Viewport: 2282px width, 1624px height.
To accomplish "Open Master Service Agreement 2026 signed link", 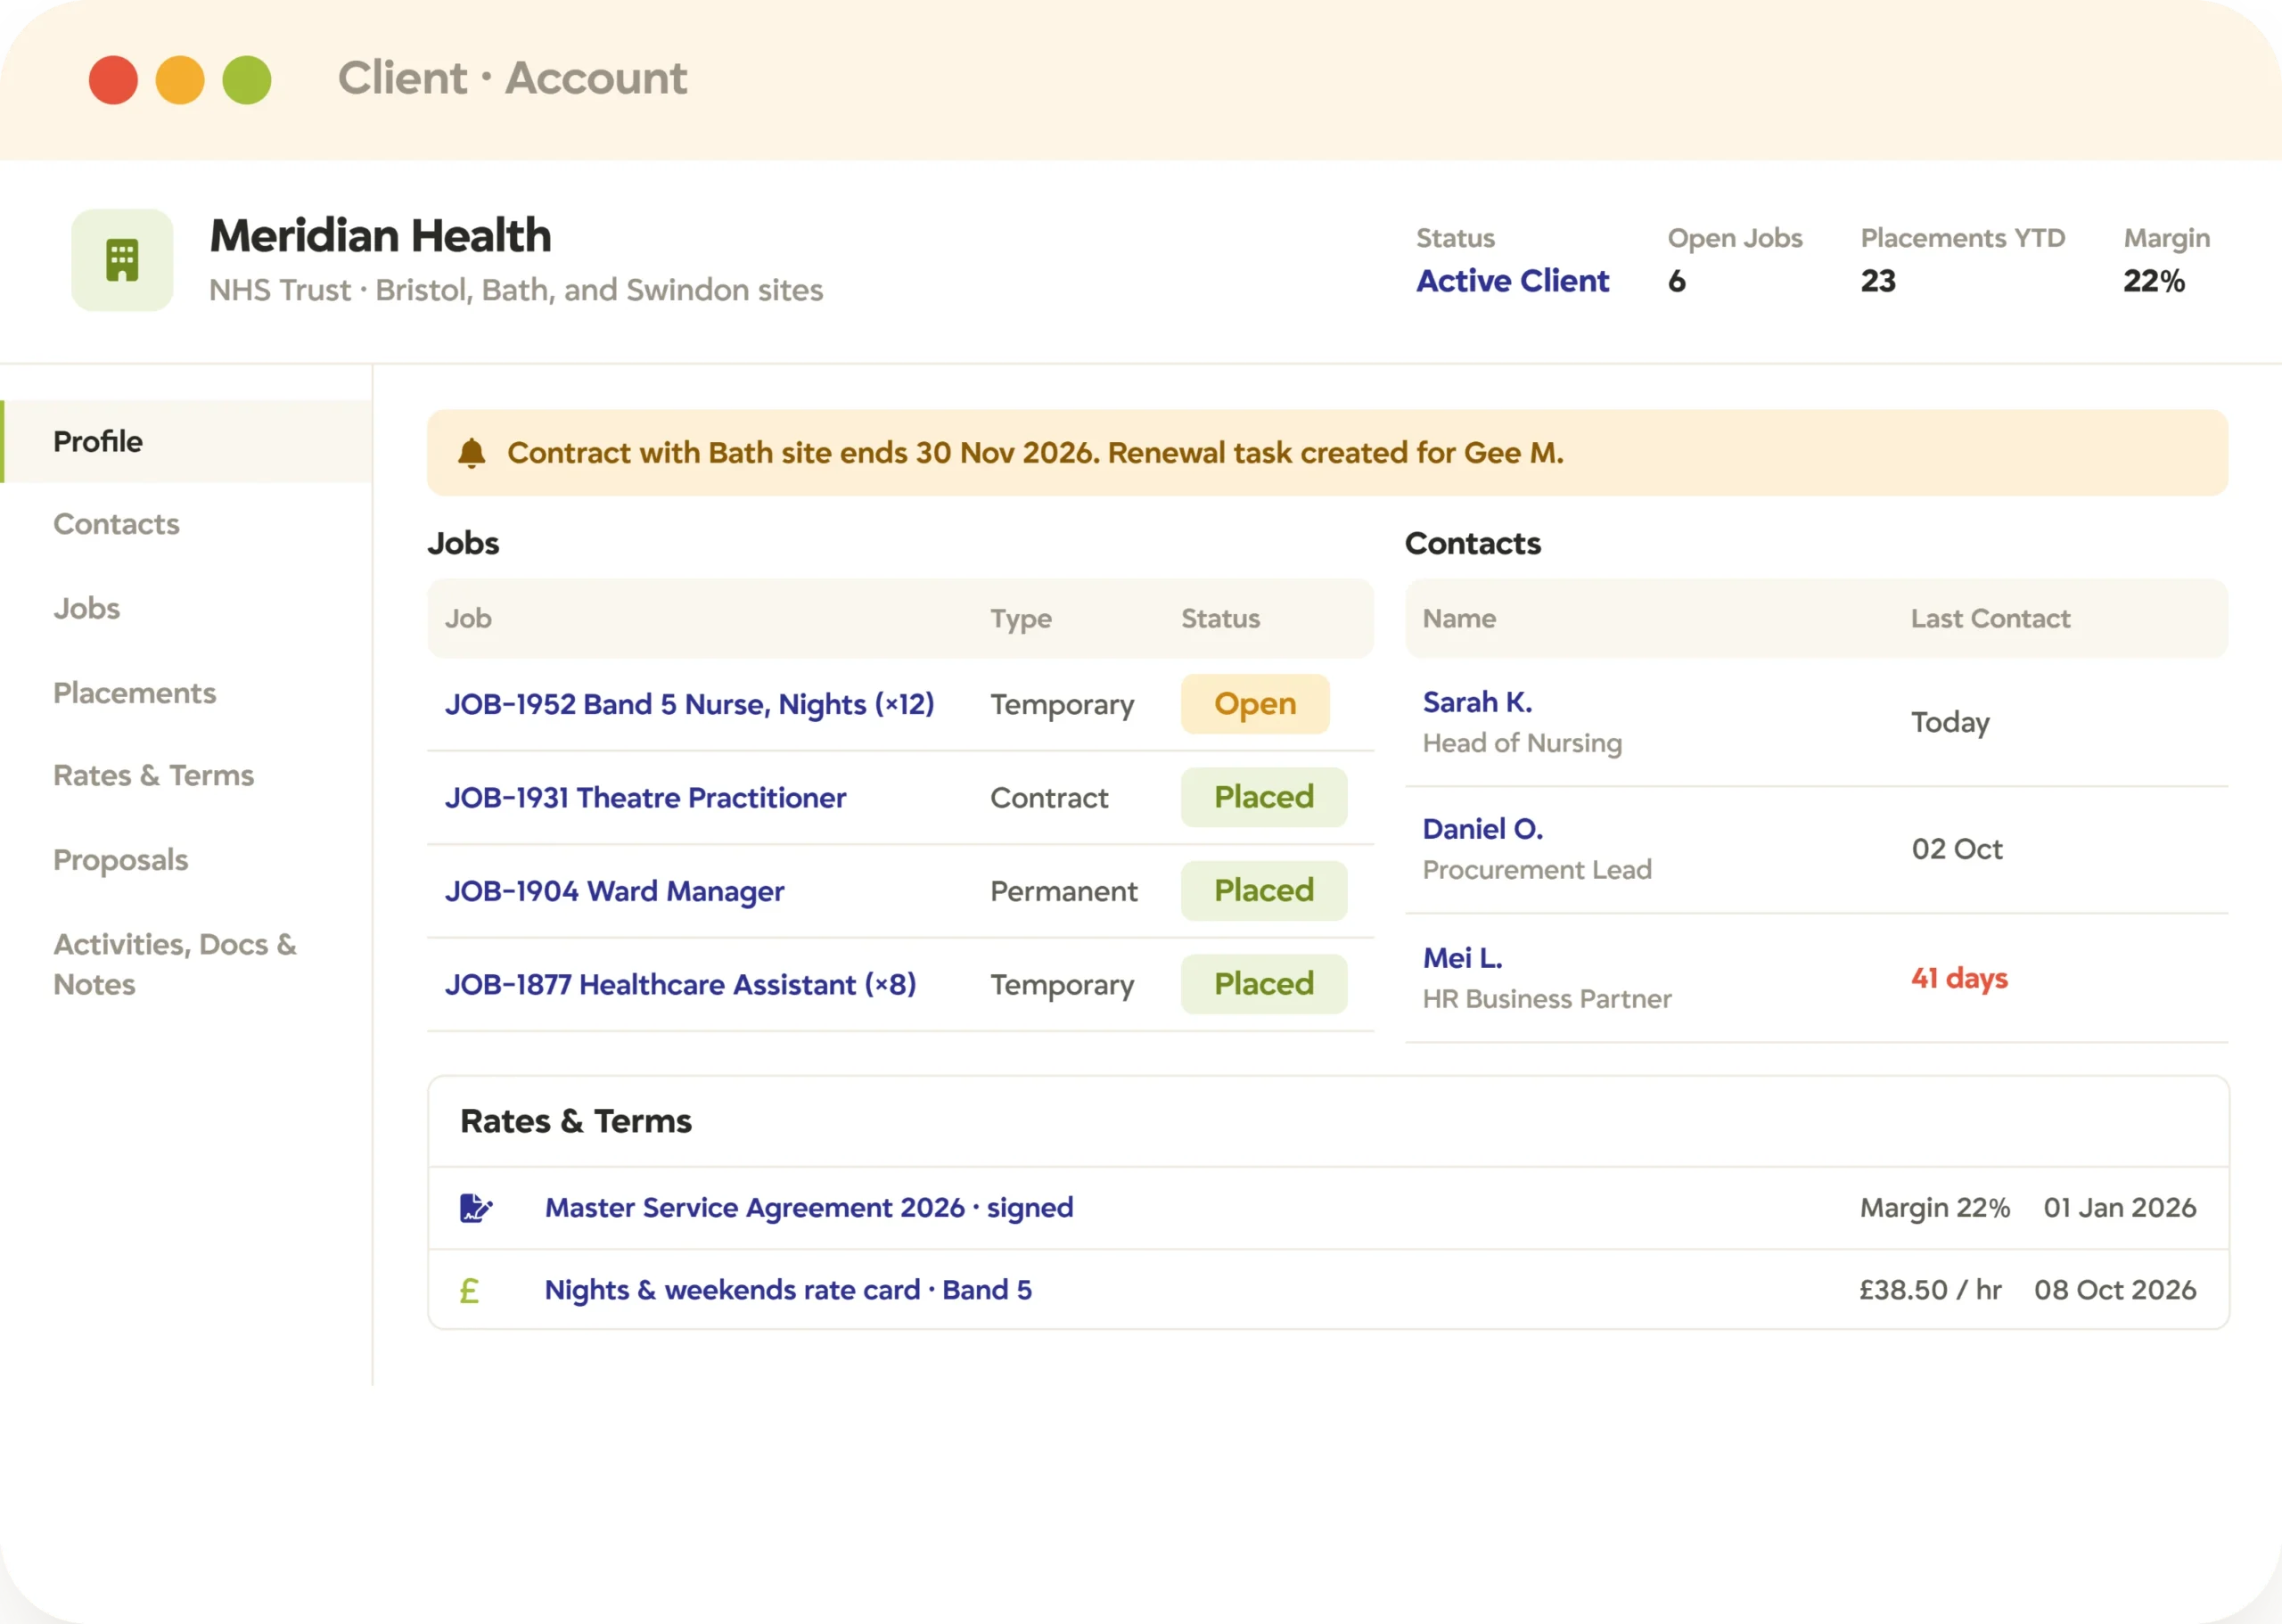I will pyautogui.click(x=809, y=1208).
